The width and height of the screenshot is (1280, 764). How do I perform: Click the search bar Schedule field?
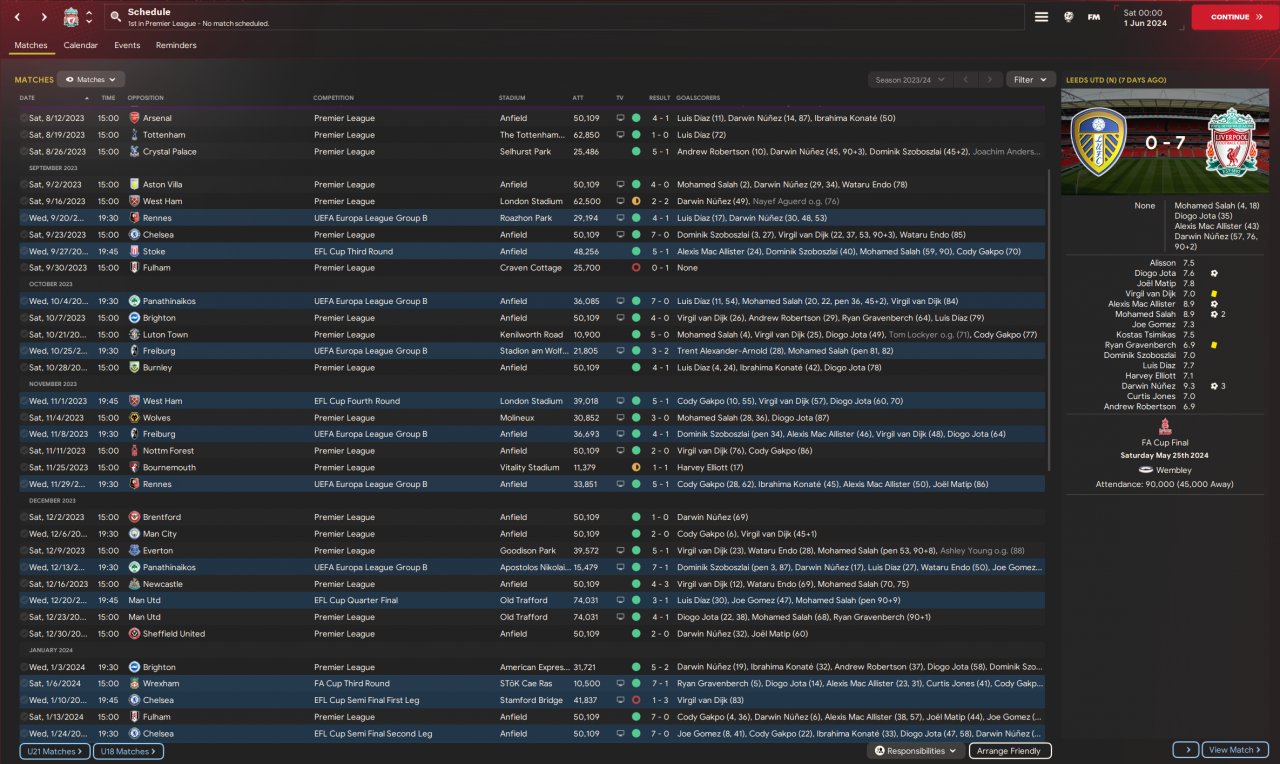point(565,17)
